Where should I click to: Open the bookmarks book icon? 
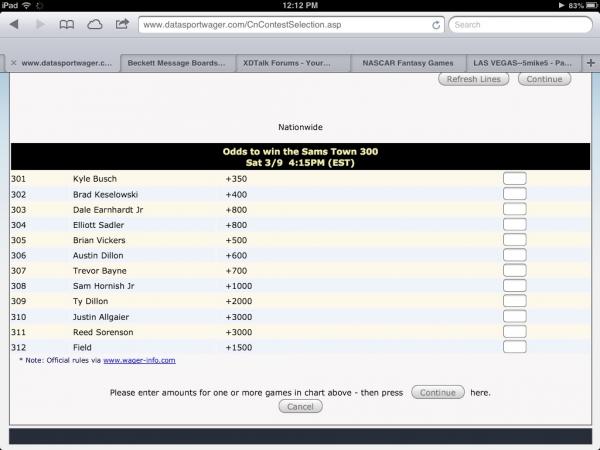tap(67, 24)
